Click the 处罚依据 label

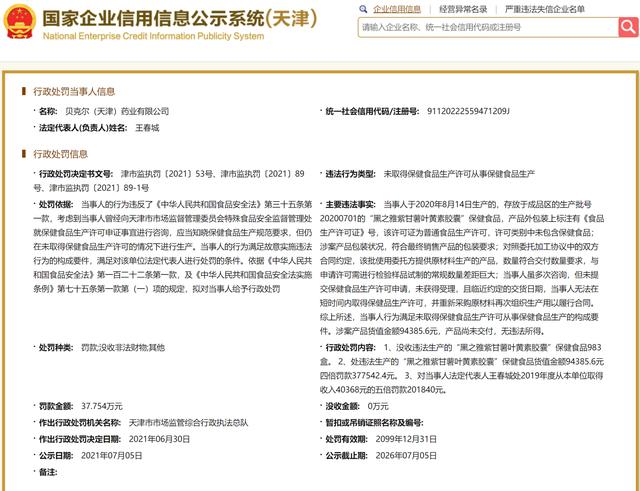[56, 204]
